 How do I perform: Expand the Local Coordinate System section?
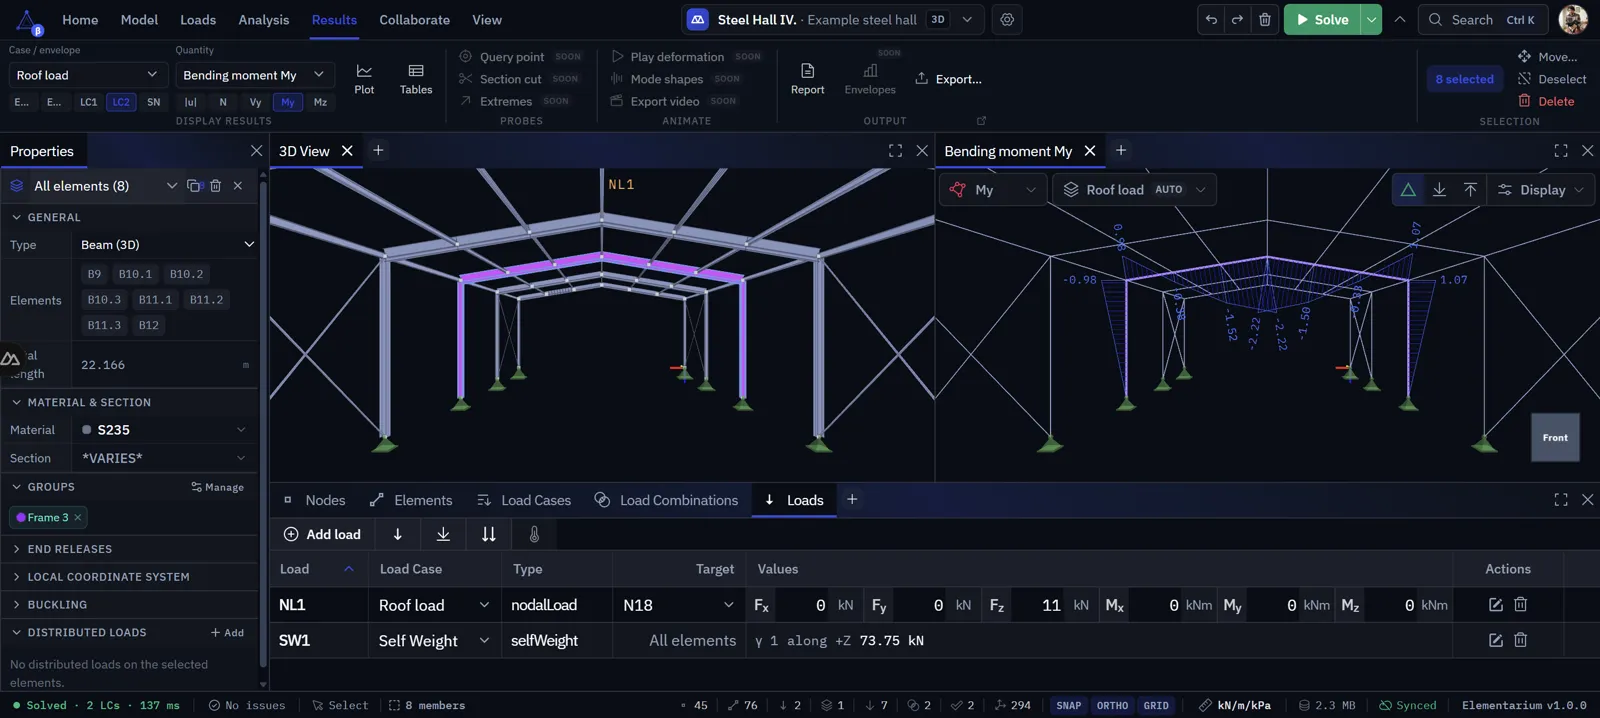point(130,577)
